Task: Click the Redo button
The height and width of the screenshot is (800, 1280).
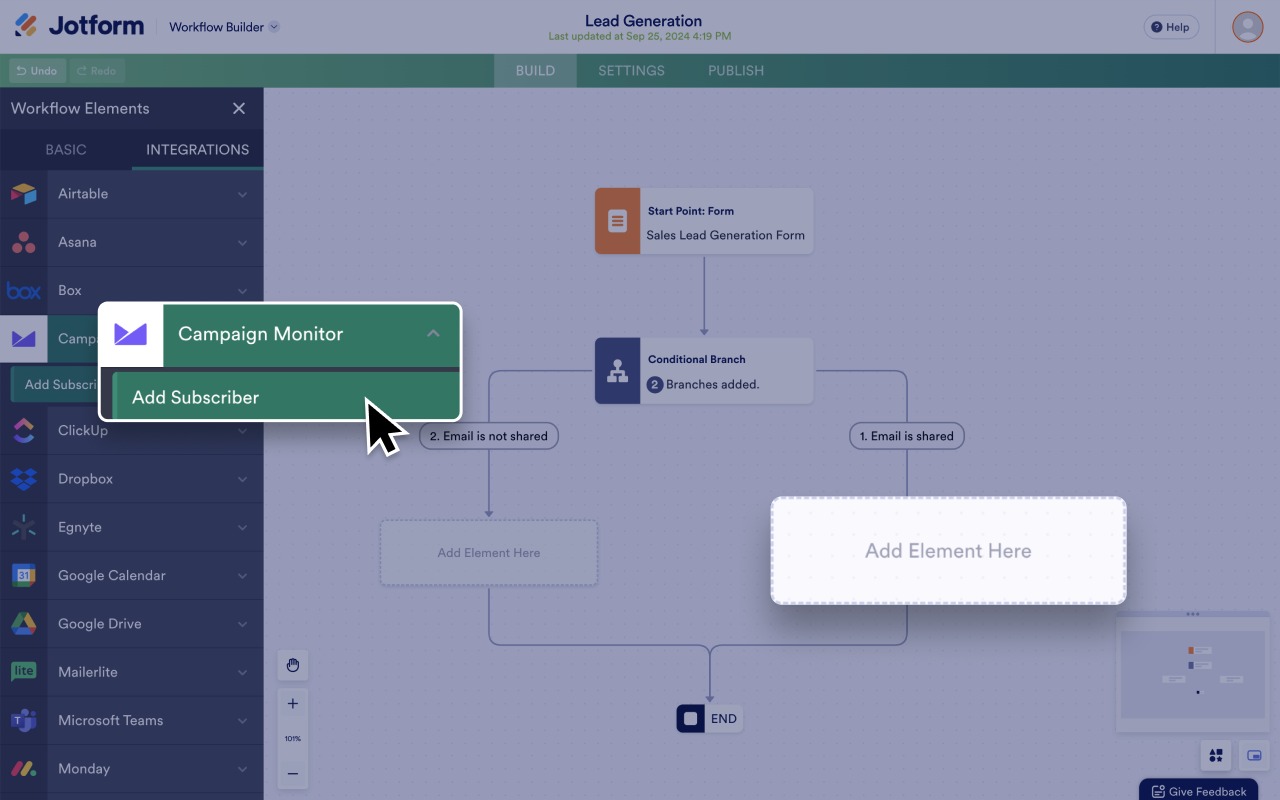Action: coord(96,71)
